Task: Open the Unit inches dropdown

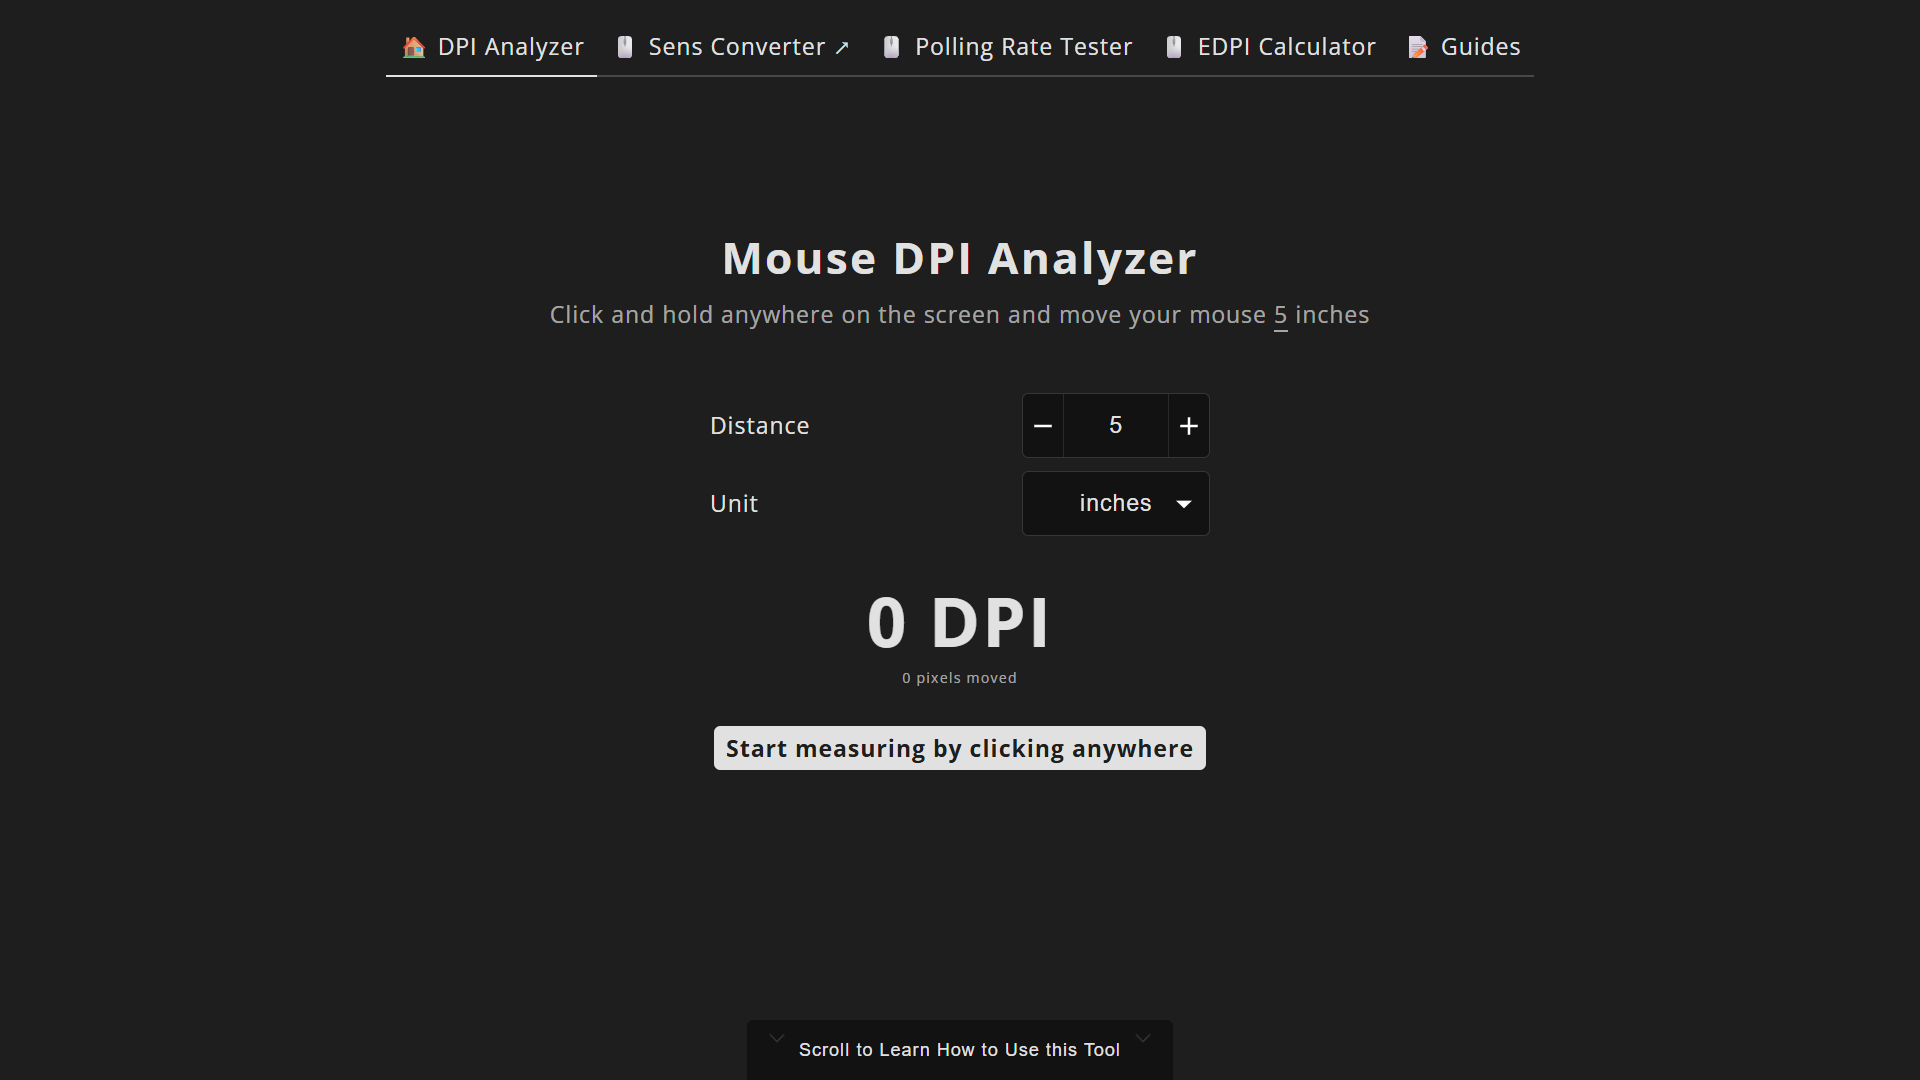Action: click(x=1114, y=504)
